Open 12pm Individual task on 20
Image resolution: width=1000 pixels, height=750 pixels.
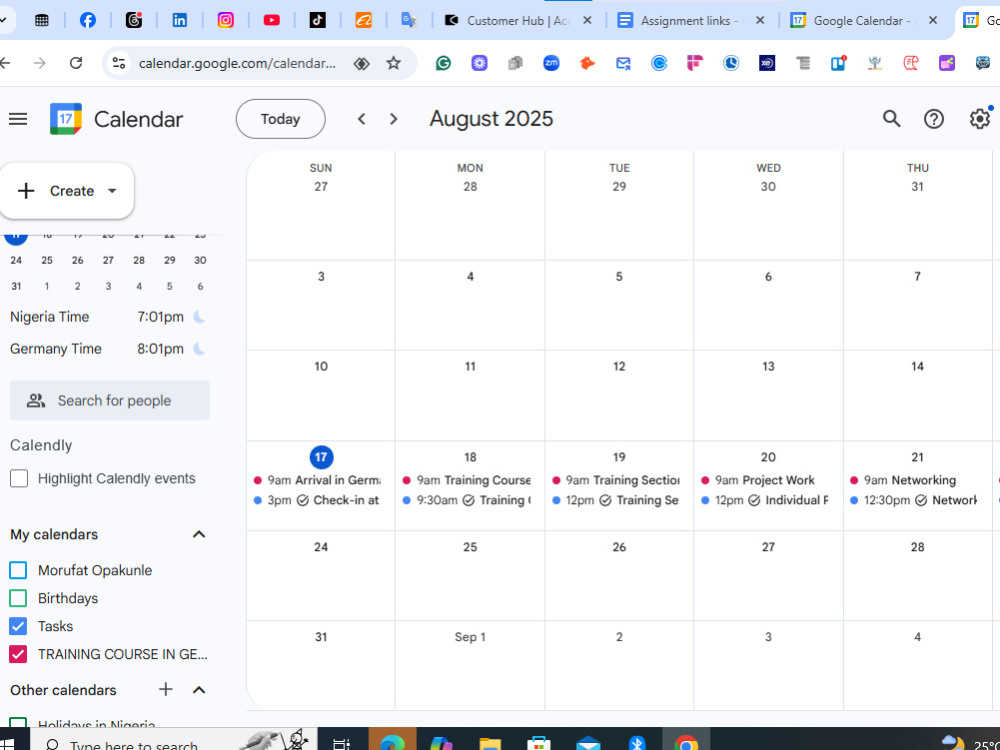pyautogui.click(x=765, y=501)
